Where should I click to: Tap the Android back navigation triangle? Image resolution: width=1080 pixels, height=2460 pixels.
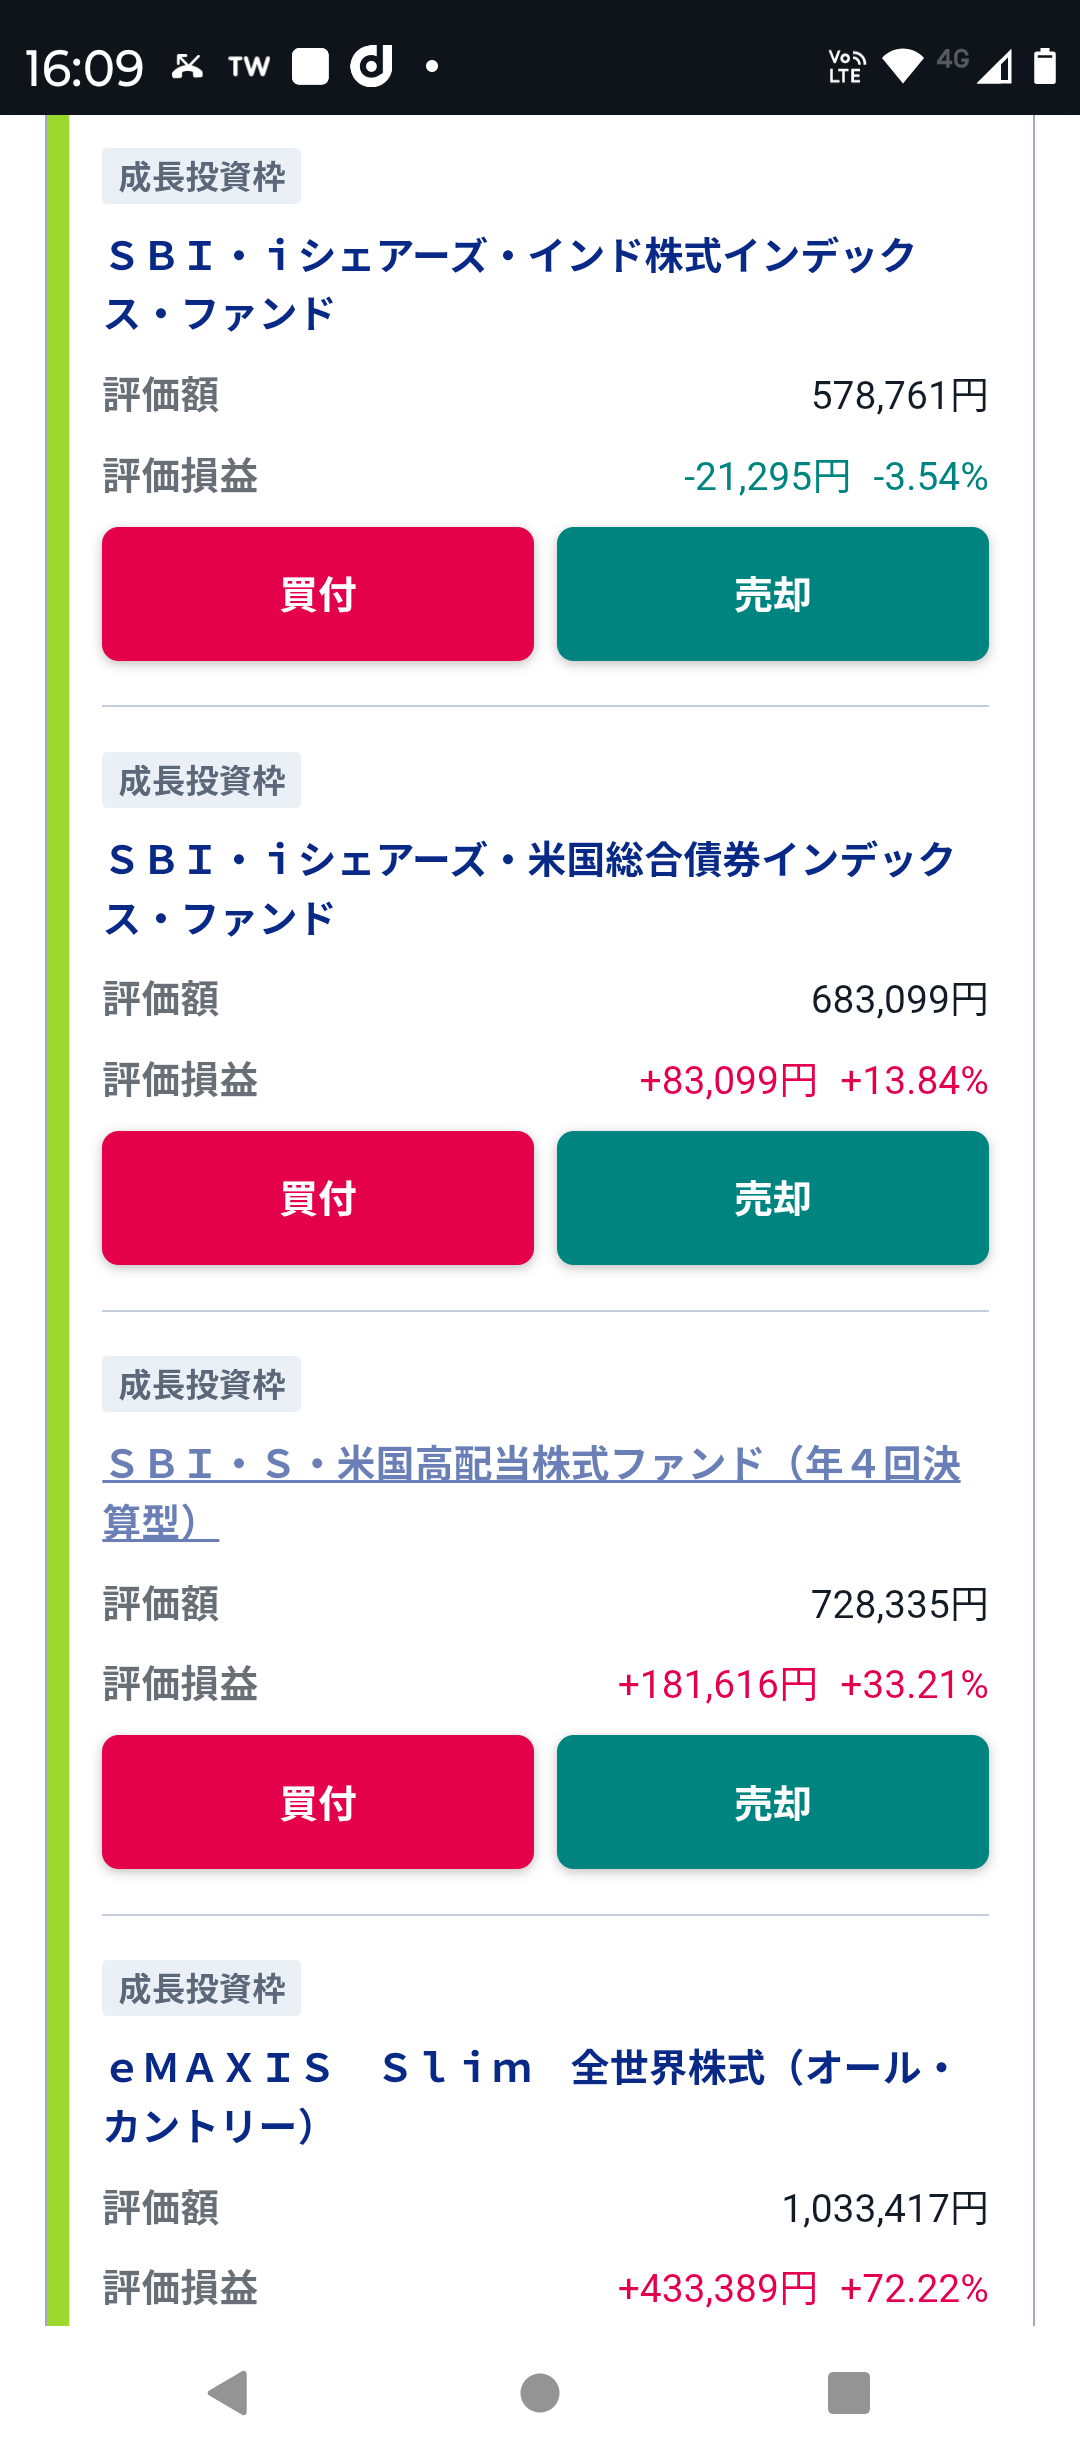228,2393
